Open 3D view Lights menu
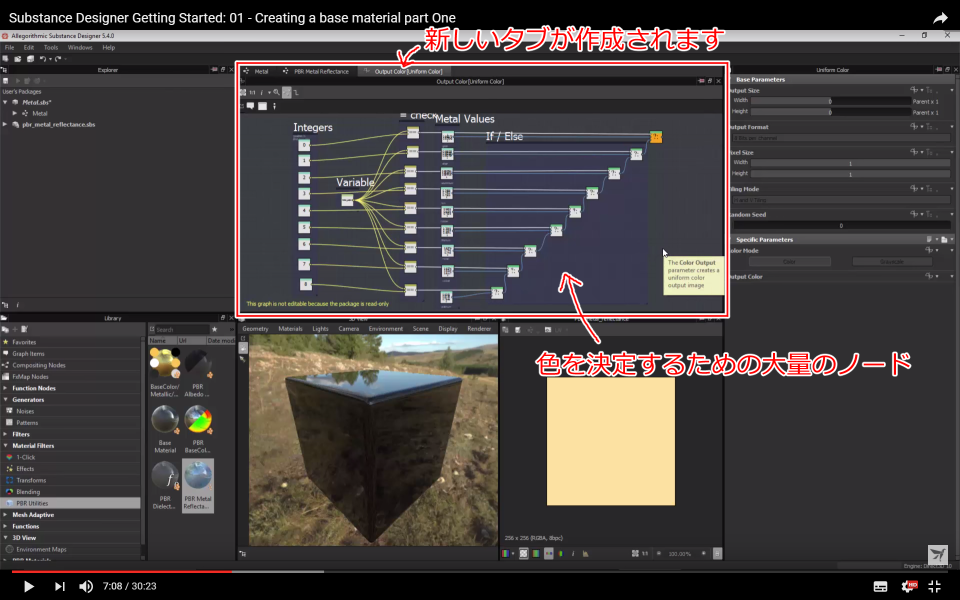 click(x=320, y=329)
